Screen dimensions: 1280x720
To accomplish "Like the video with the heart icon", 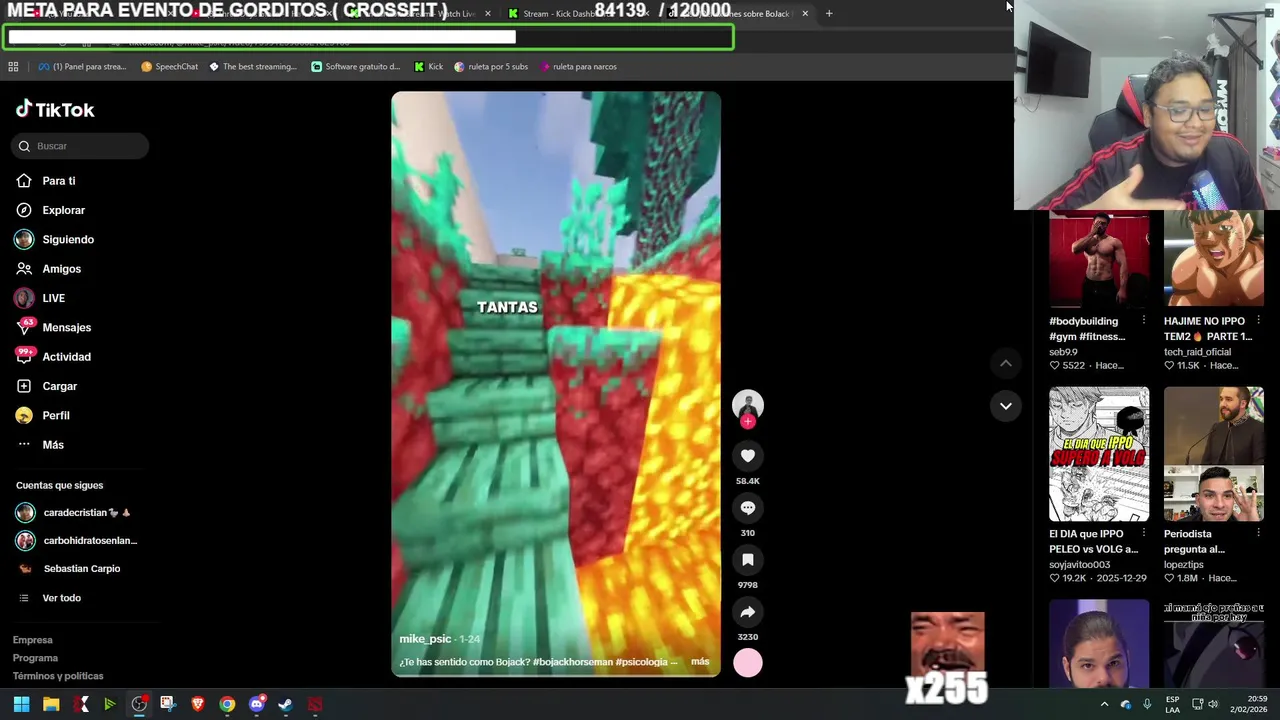I will click(x=748, y=456).
